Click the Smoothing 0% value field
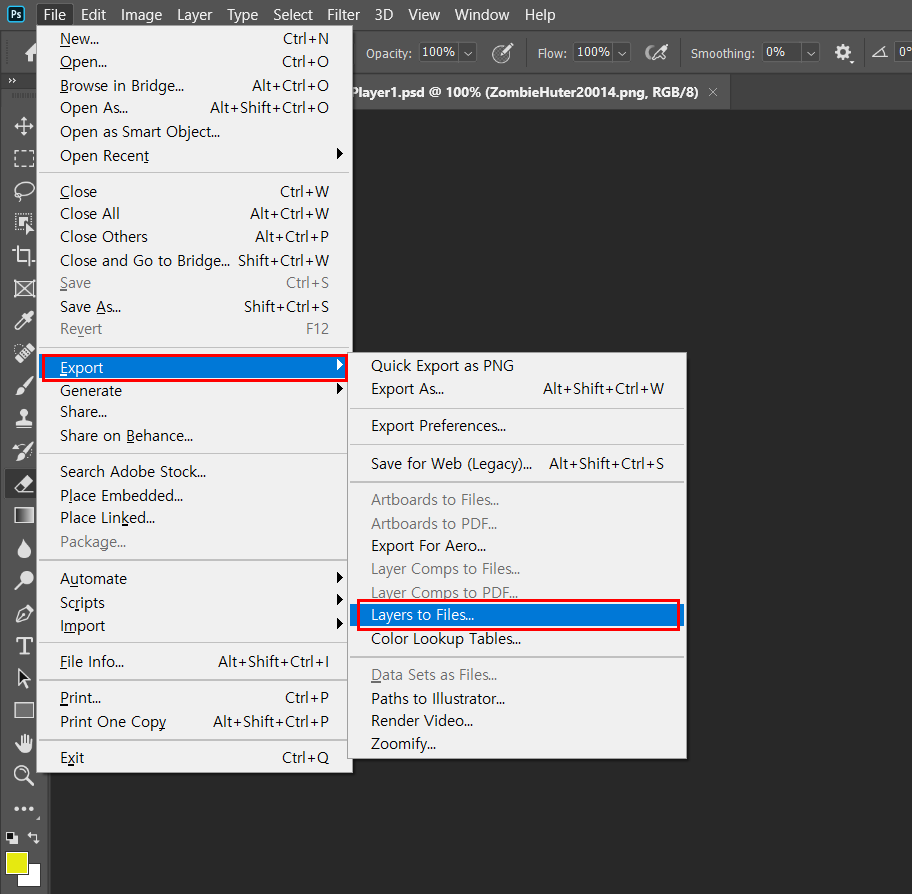Screen dimensions: 912x894 [x=782, y=52]
